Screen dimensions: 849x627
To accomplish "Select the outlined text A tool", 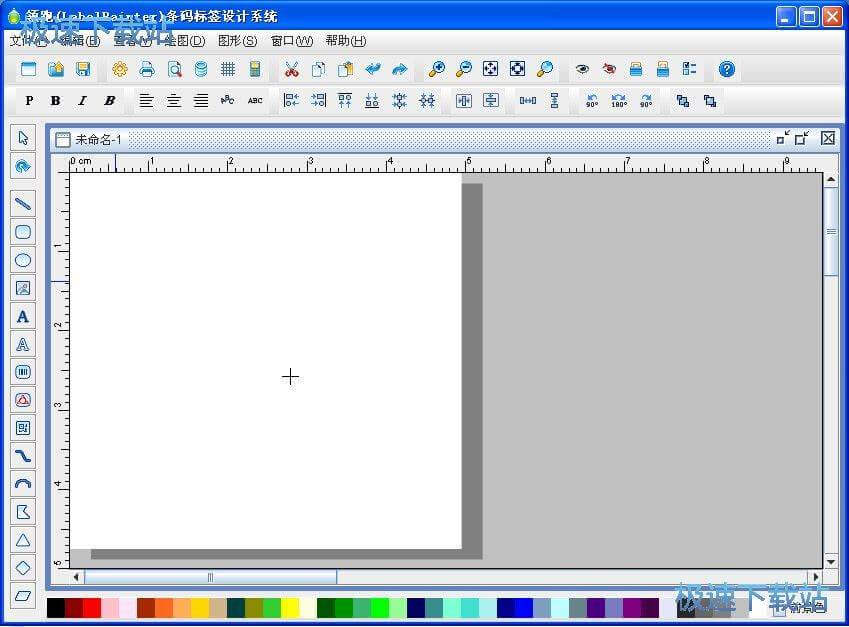I will pos(23,344).
